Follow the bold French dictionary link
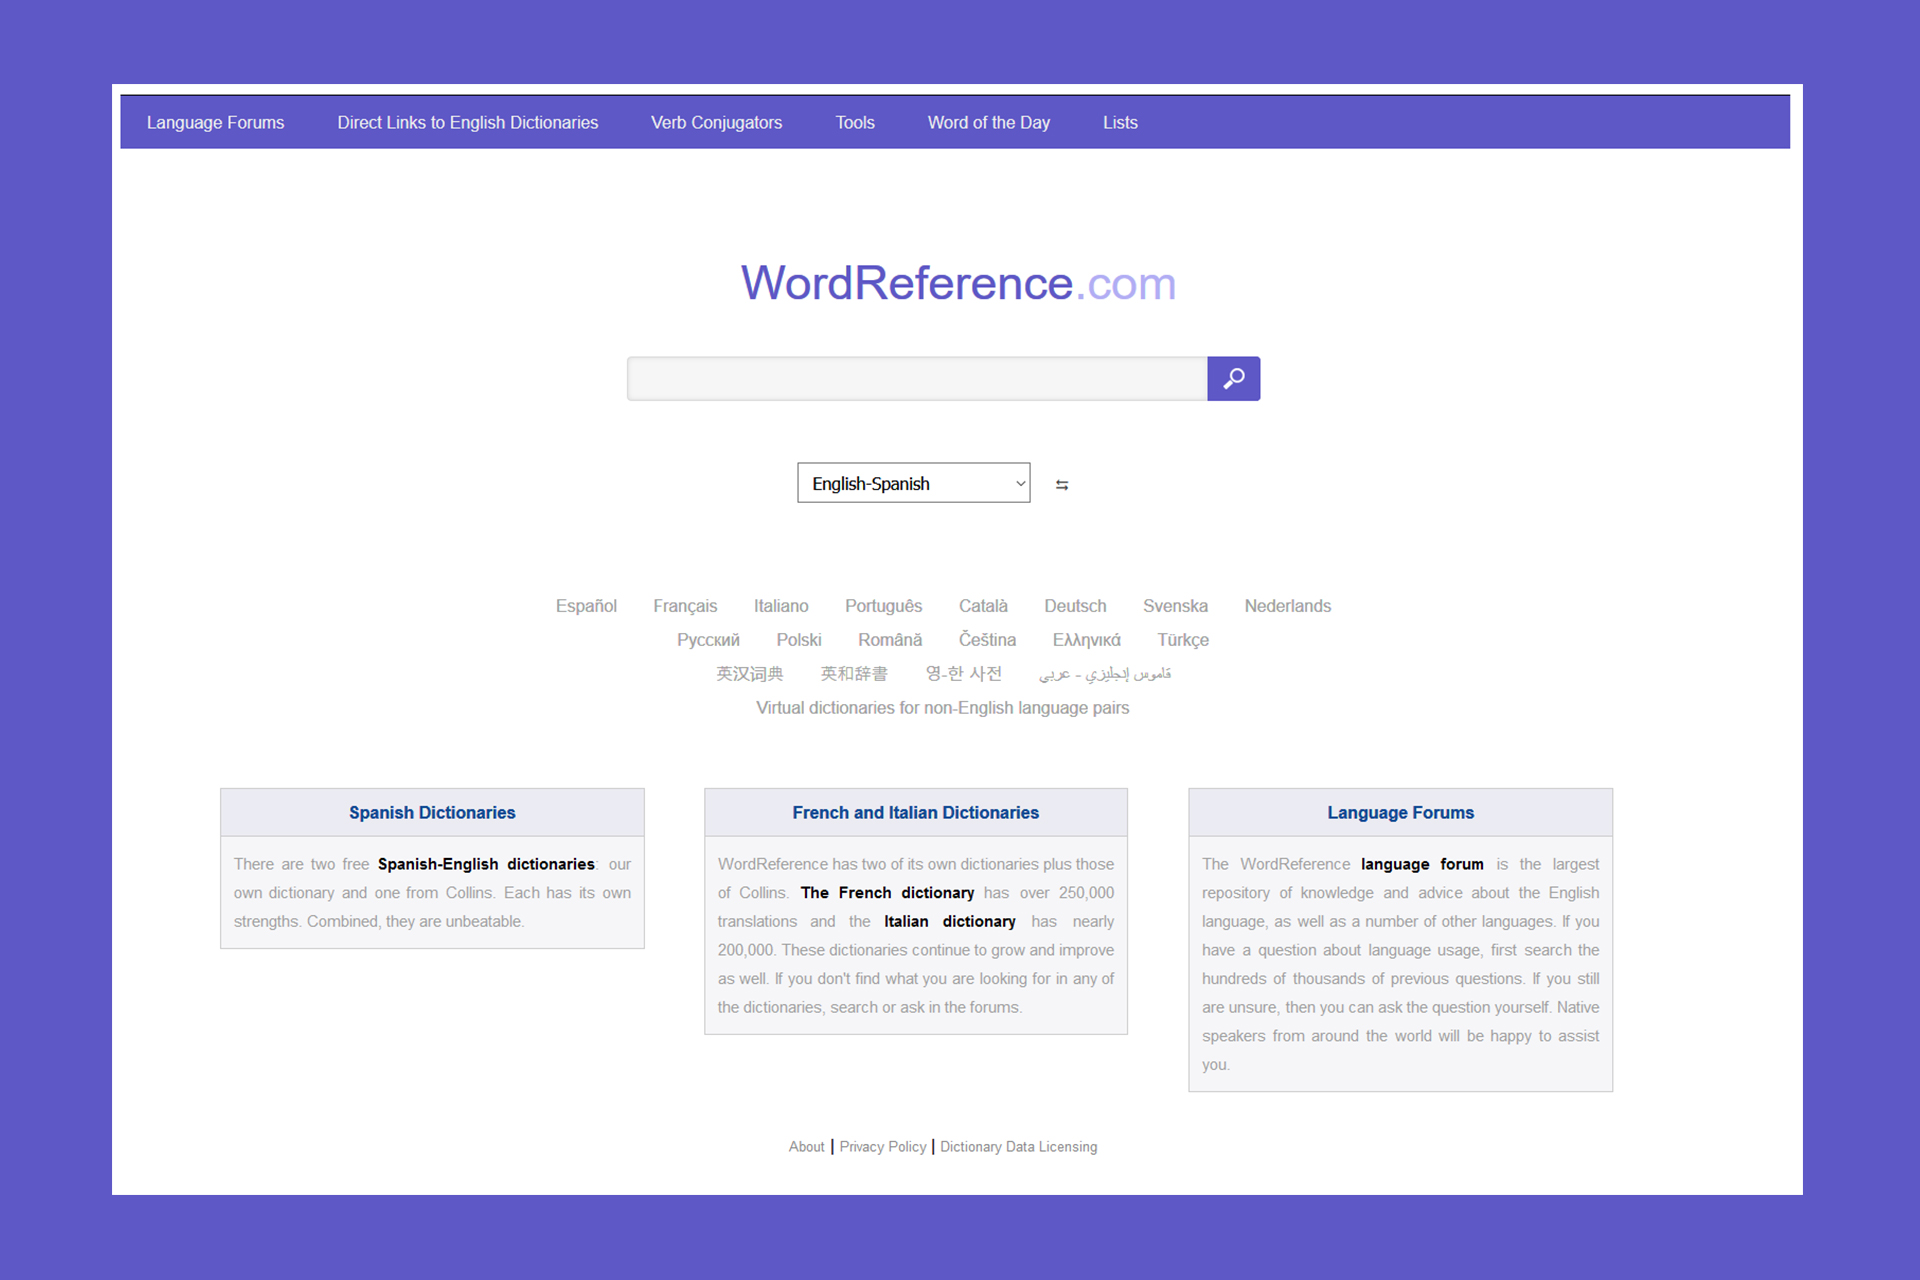 pyautogui.click(x=887, y=893)
